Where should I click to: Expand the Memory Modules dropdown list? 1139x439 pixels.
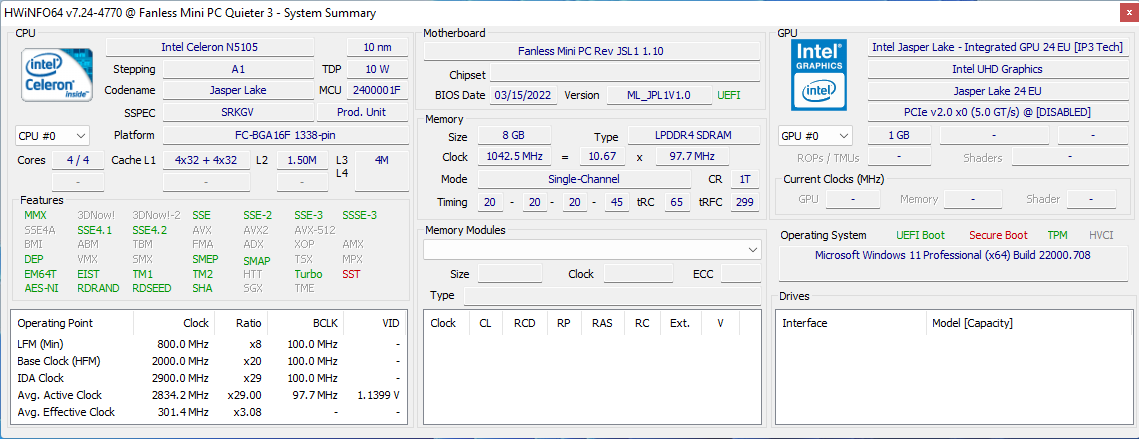[592, 250]
